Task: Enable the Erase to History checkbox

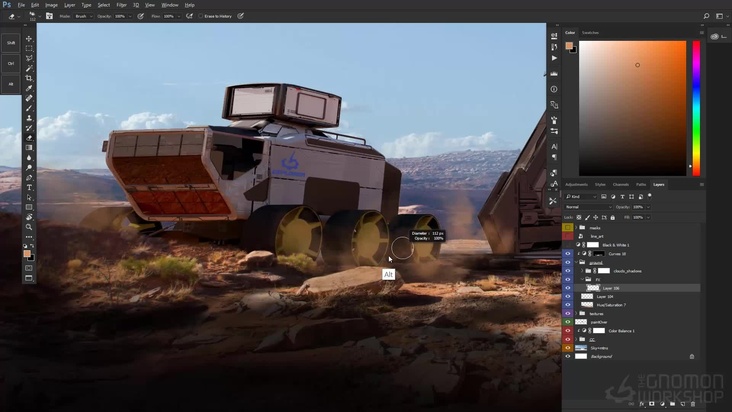Action: pyautogui.click(x=200, y=16)
